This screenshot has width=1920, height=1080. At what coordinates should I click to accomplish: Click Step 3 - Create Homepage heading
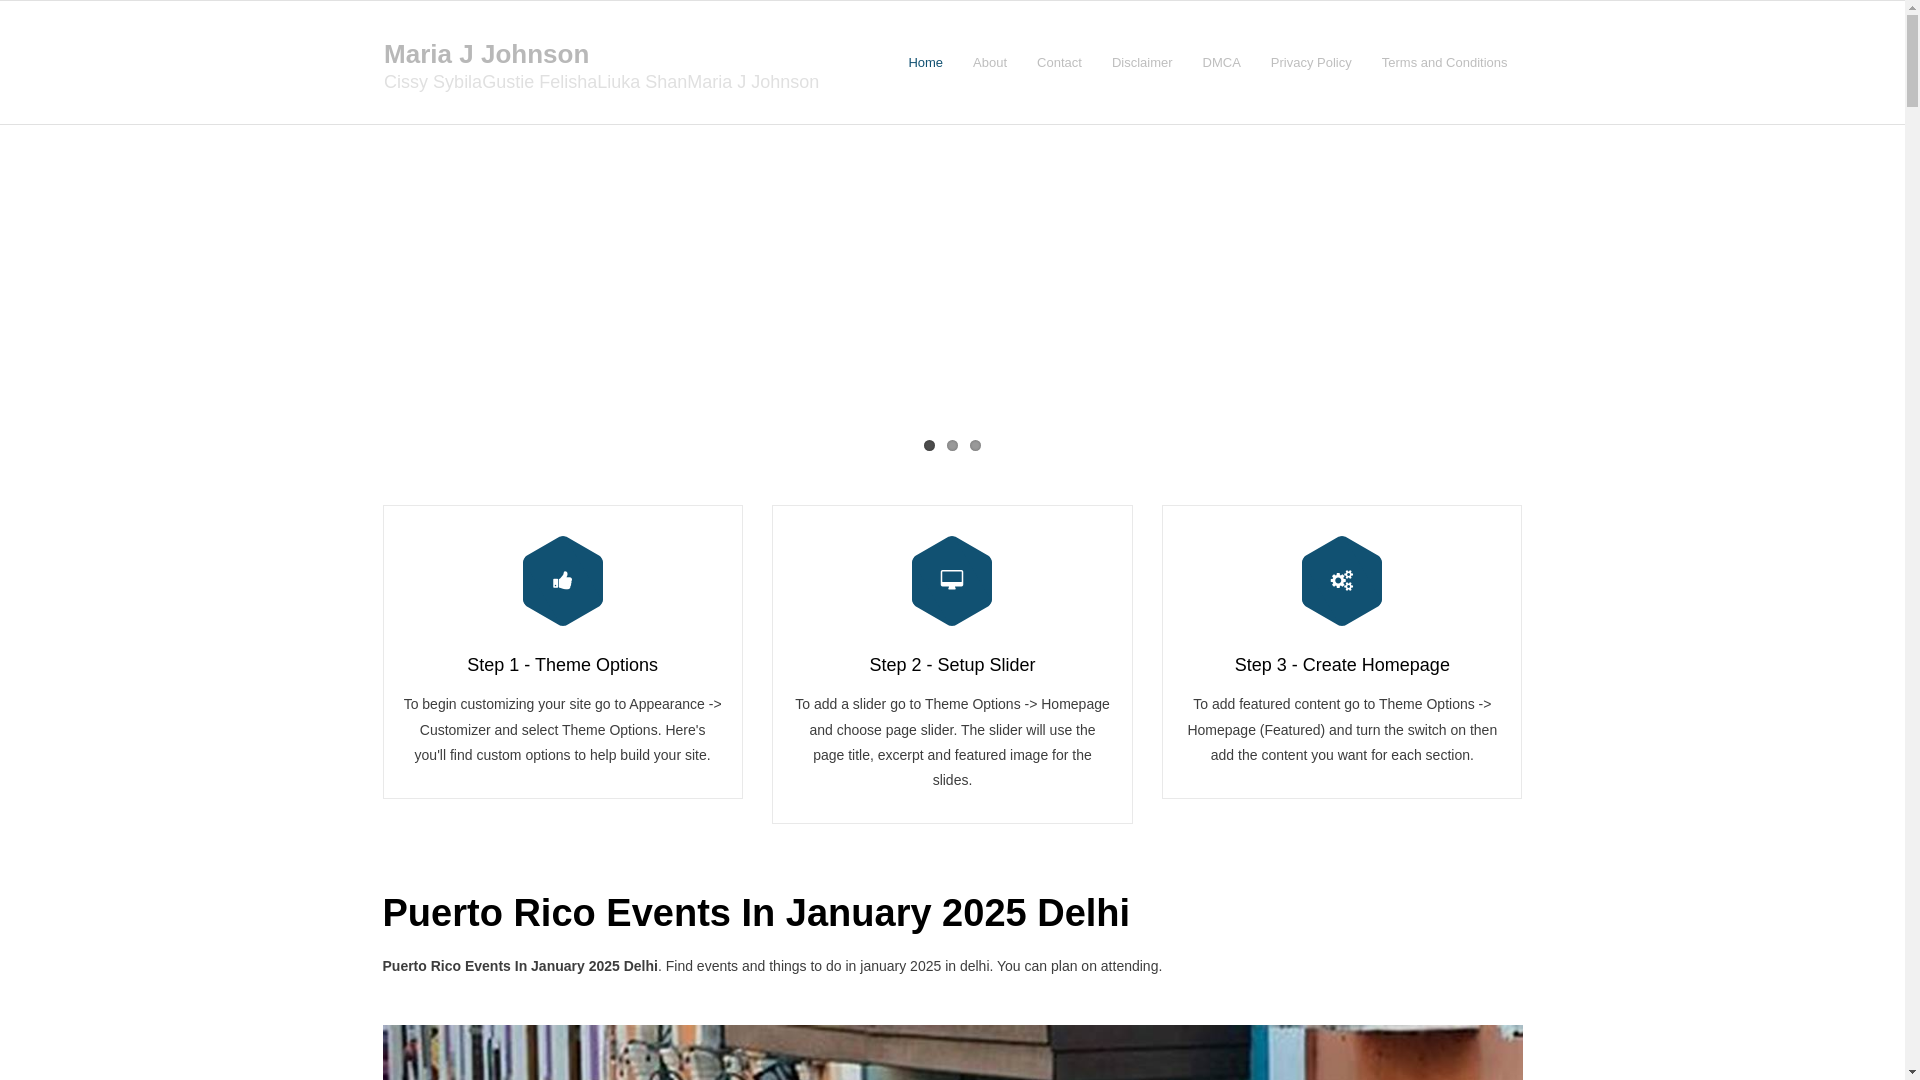pos(1342,665)
